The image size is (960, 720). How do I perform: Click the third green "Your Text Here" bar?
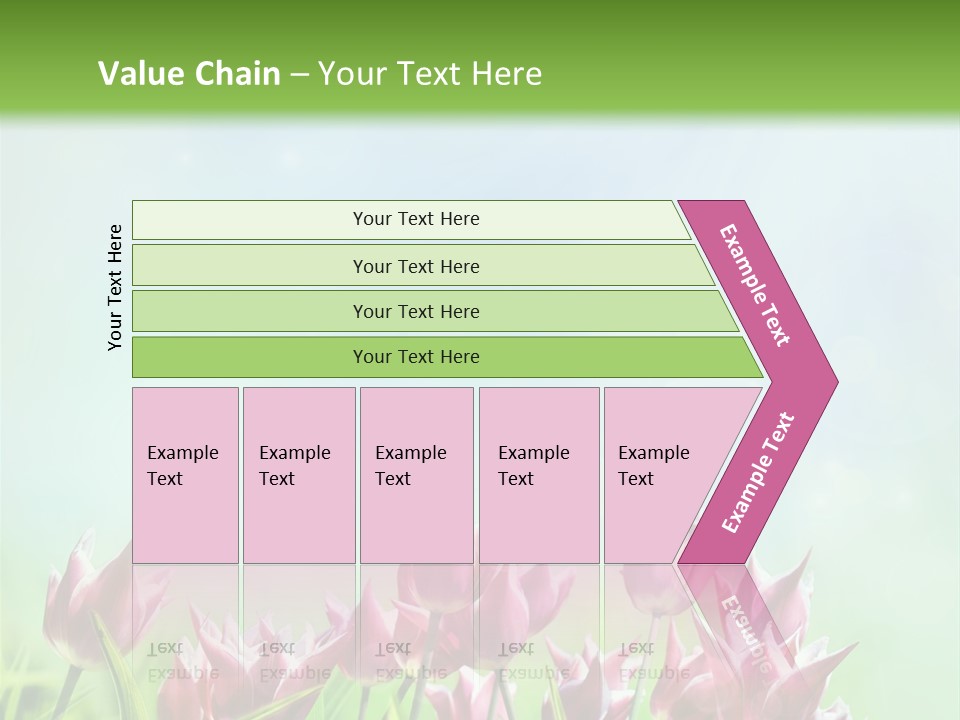pyautogui.click(x=416, y=311)
